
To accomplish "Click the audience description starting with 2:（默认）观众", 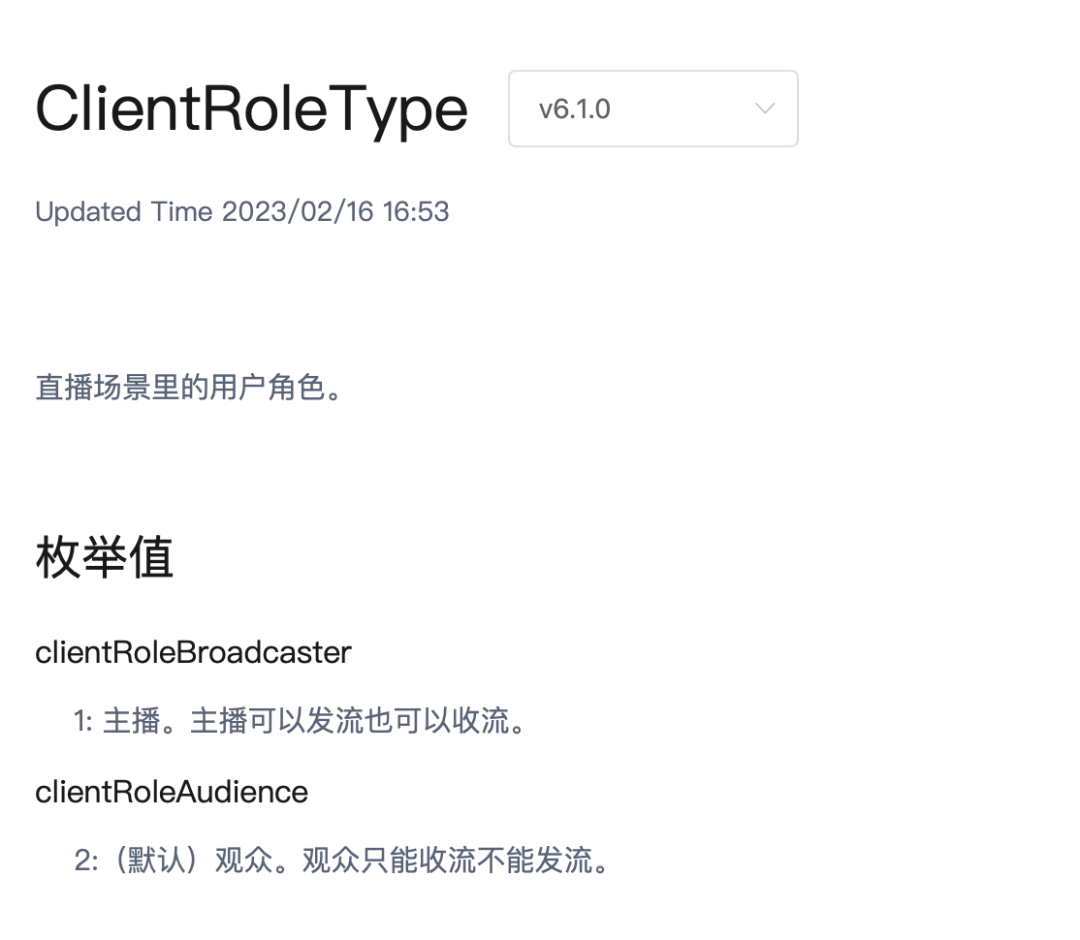I will point(342,860).
